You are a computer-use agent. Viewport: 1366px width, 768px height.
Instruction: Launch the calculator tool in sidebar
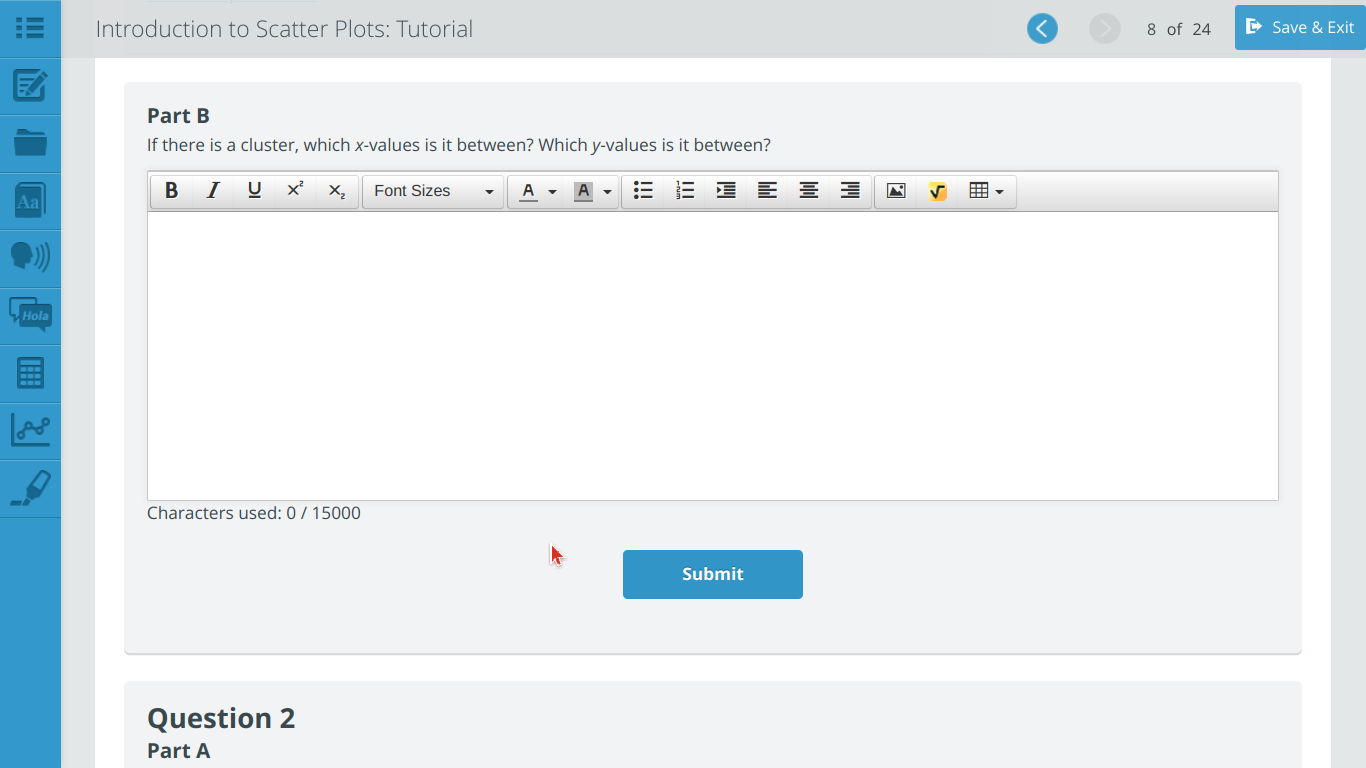[x=30, y=374]
